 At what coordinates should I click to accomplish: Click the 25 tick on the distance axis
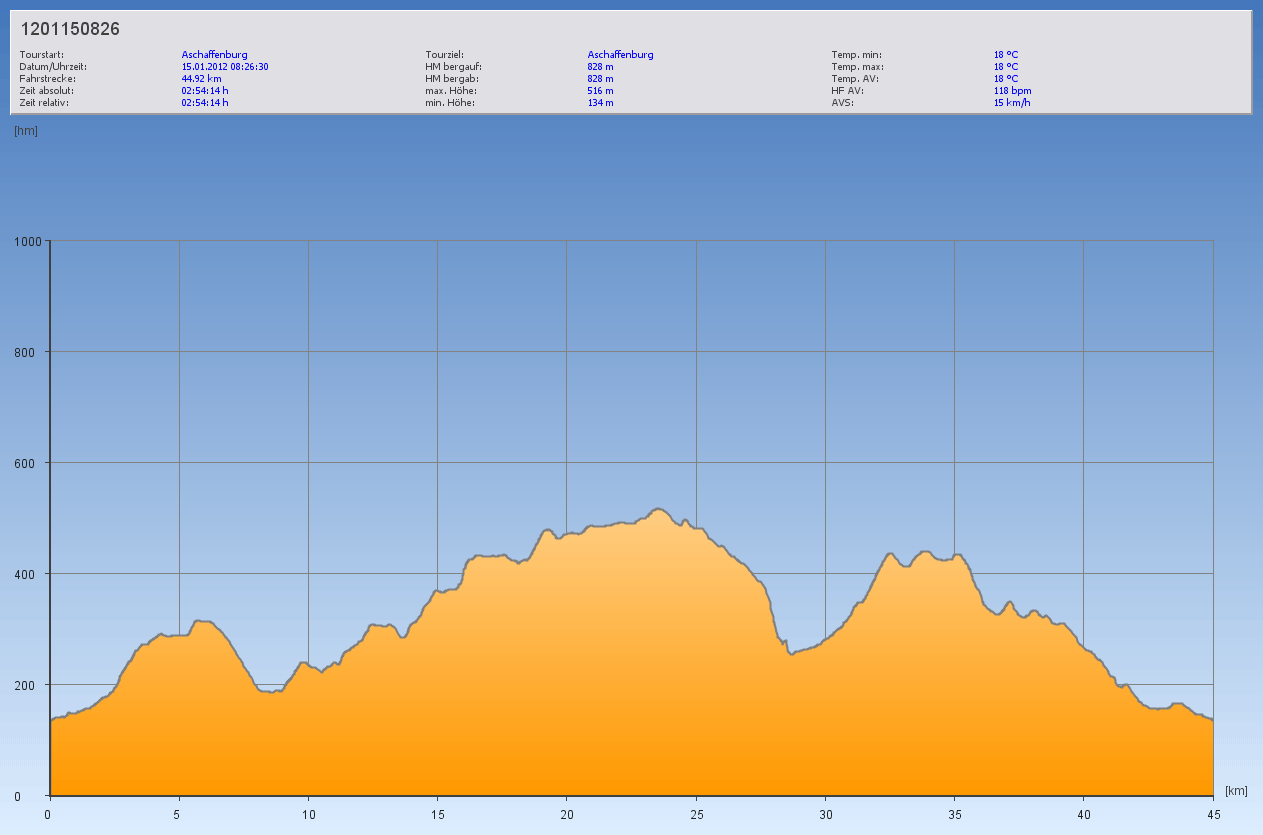click(696, 814)
